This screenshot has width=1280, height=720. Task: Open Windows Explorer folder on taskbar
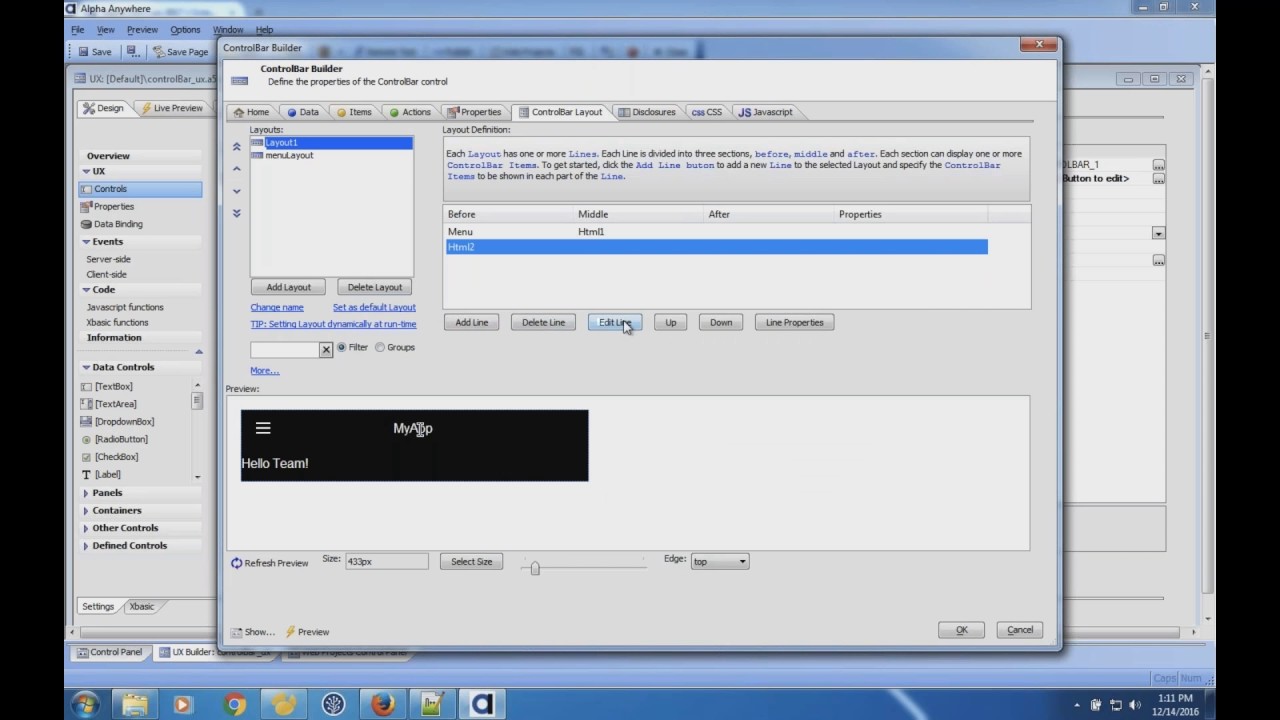pos(135,705)
